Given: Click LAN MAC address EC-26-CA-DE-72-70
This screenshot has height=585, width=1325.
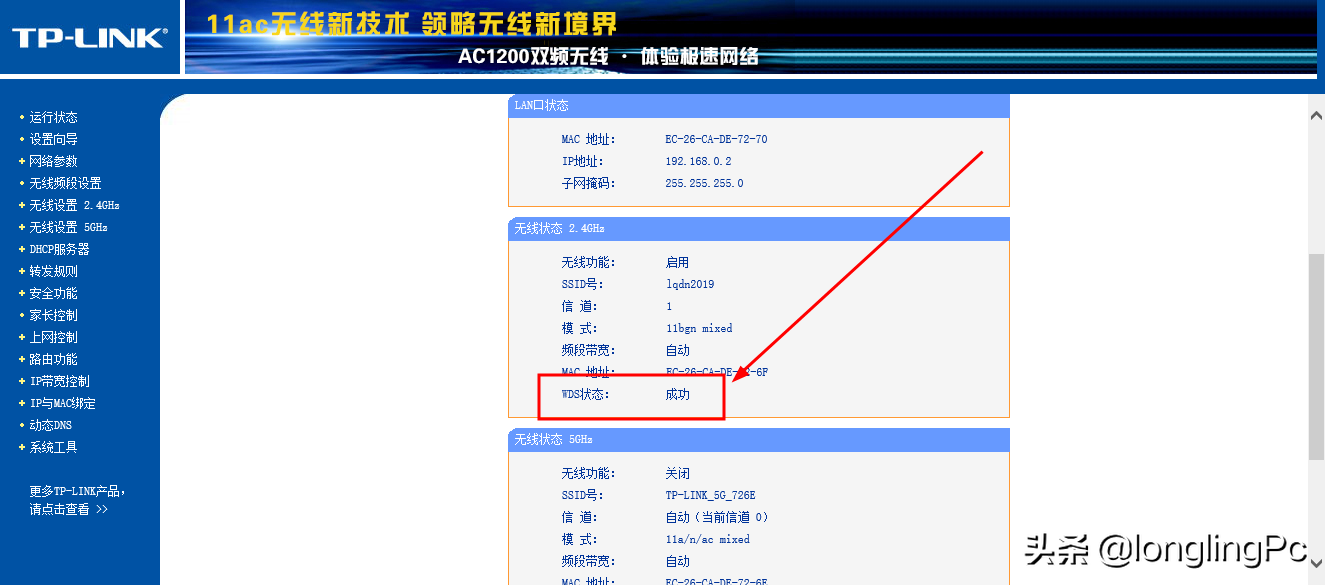Looking at the screenshot, I should pos(716,139).
